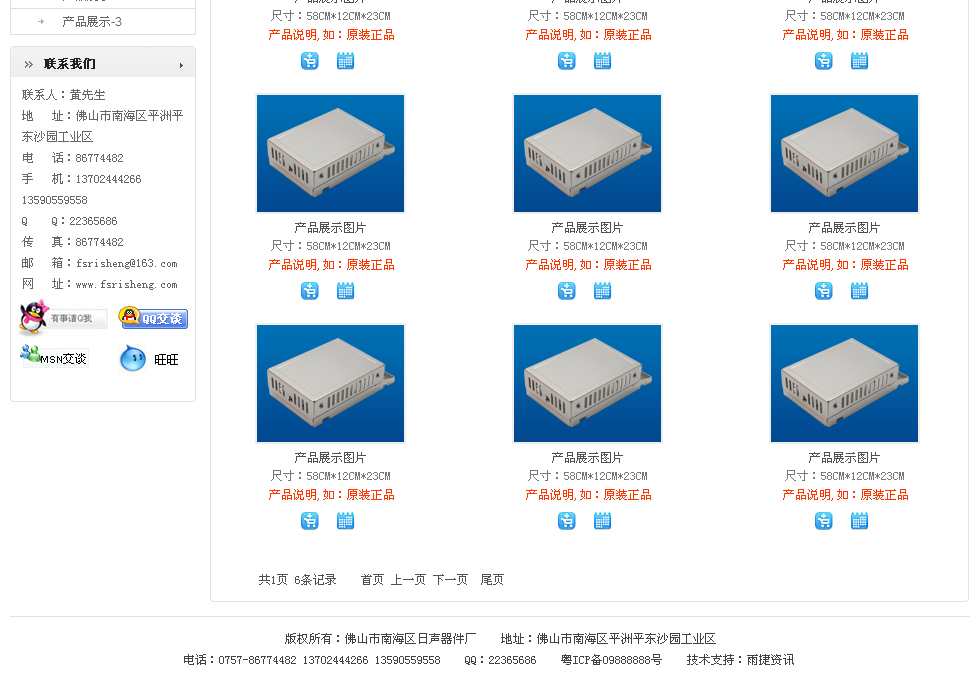This screenshot has height=684, width=980.
Task: Open bottom-row center product image
Action: pyautogui.click(x=588, y=384)
